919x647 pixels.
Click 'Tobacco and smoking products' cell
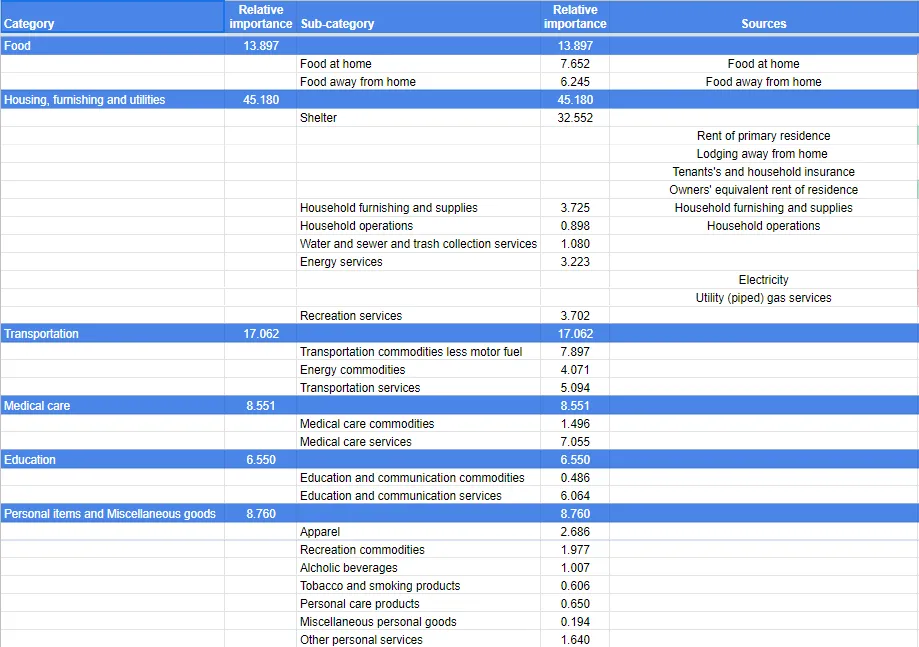click(x=418, y=586)
